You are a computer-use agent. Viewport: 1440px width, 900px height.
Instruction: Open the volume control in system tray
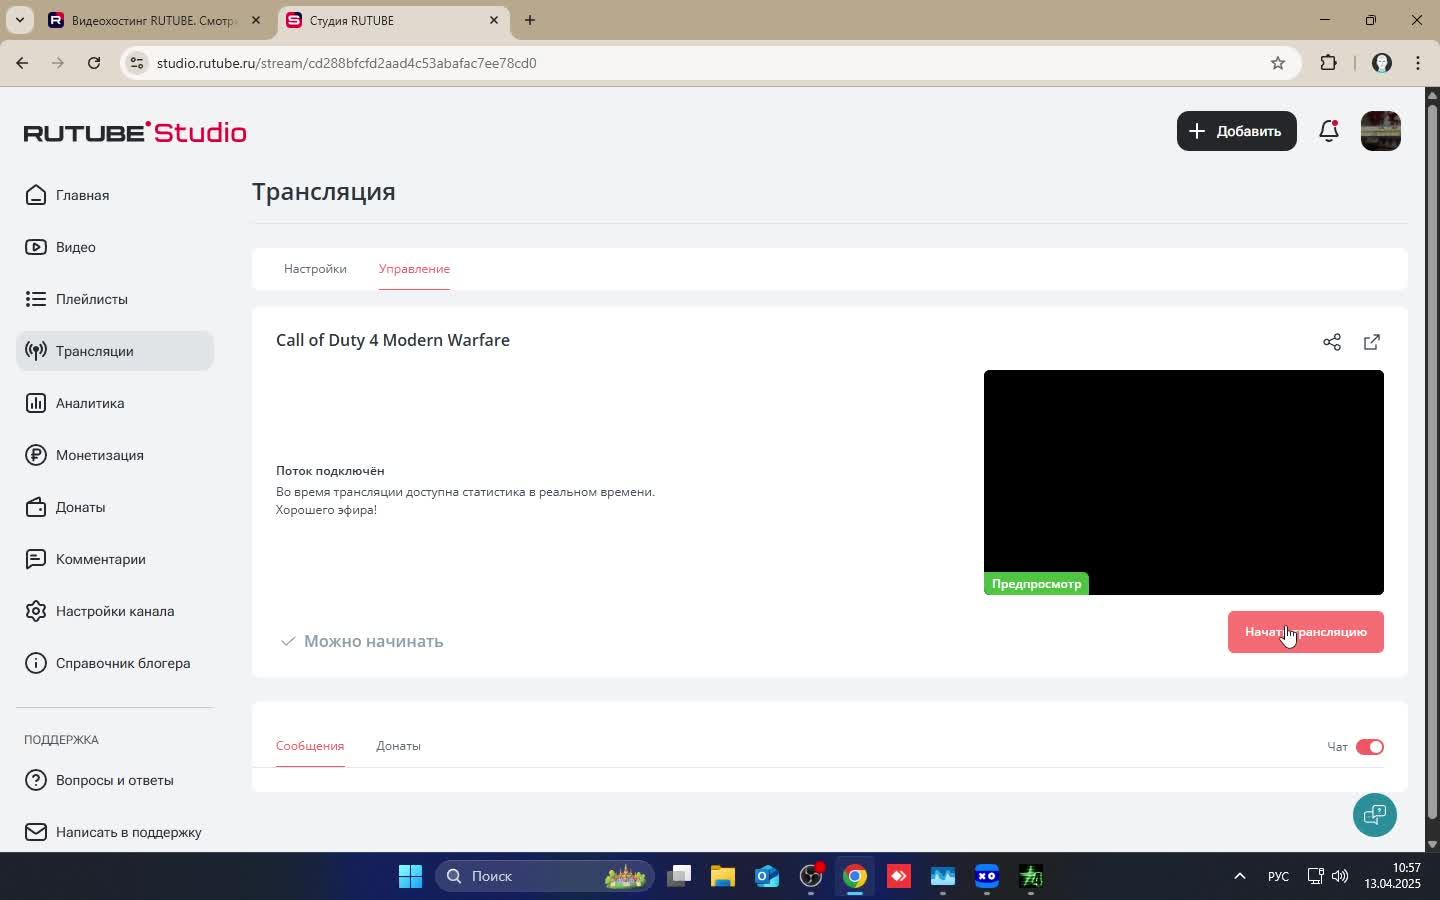[1340, 877]
